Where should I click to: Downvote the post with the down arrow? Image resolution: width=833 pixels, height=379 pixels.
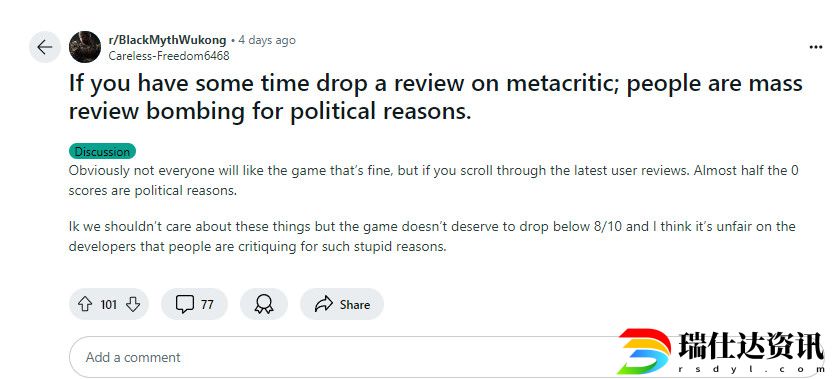tap(133, 305)
